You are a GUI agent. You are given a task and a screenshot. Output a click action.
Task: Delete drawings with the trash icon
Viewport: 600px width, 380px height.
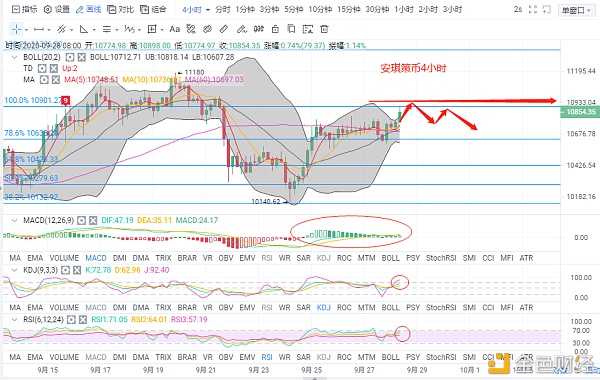(x=324, y=29)
